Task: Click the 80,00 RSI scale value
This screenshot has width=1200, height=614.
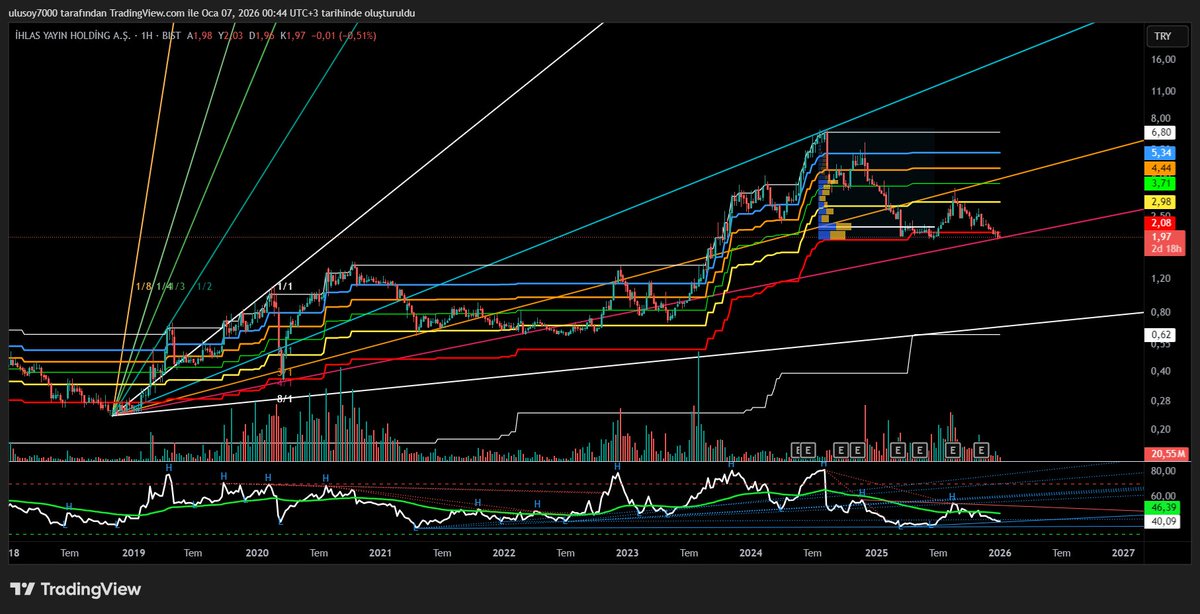Action: point(1163,469)
